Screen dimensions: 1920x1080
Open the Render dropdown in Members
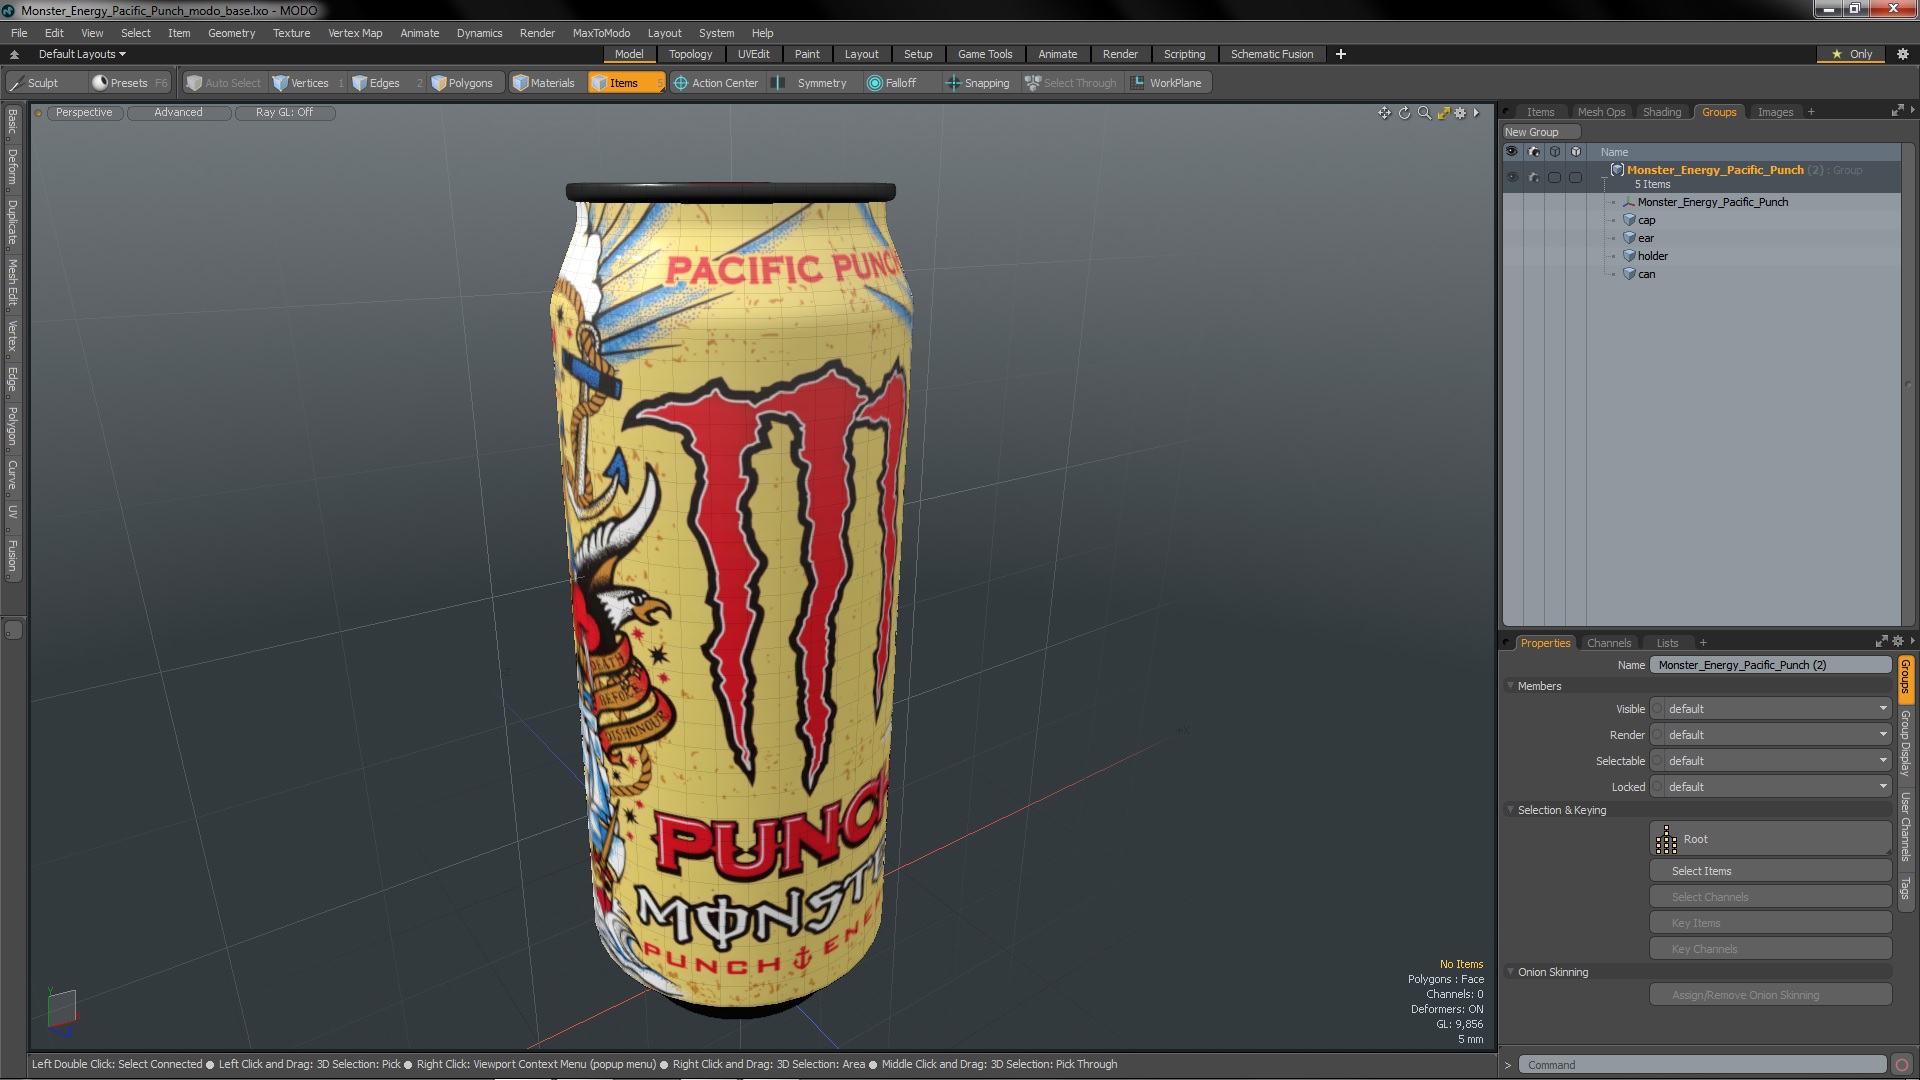pos(1770,735)
